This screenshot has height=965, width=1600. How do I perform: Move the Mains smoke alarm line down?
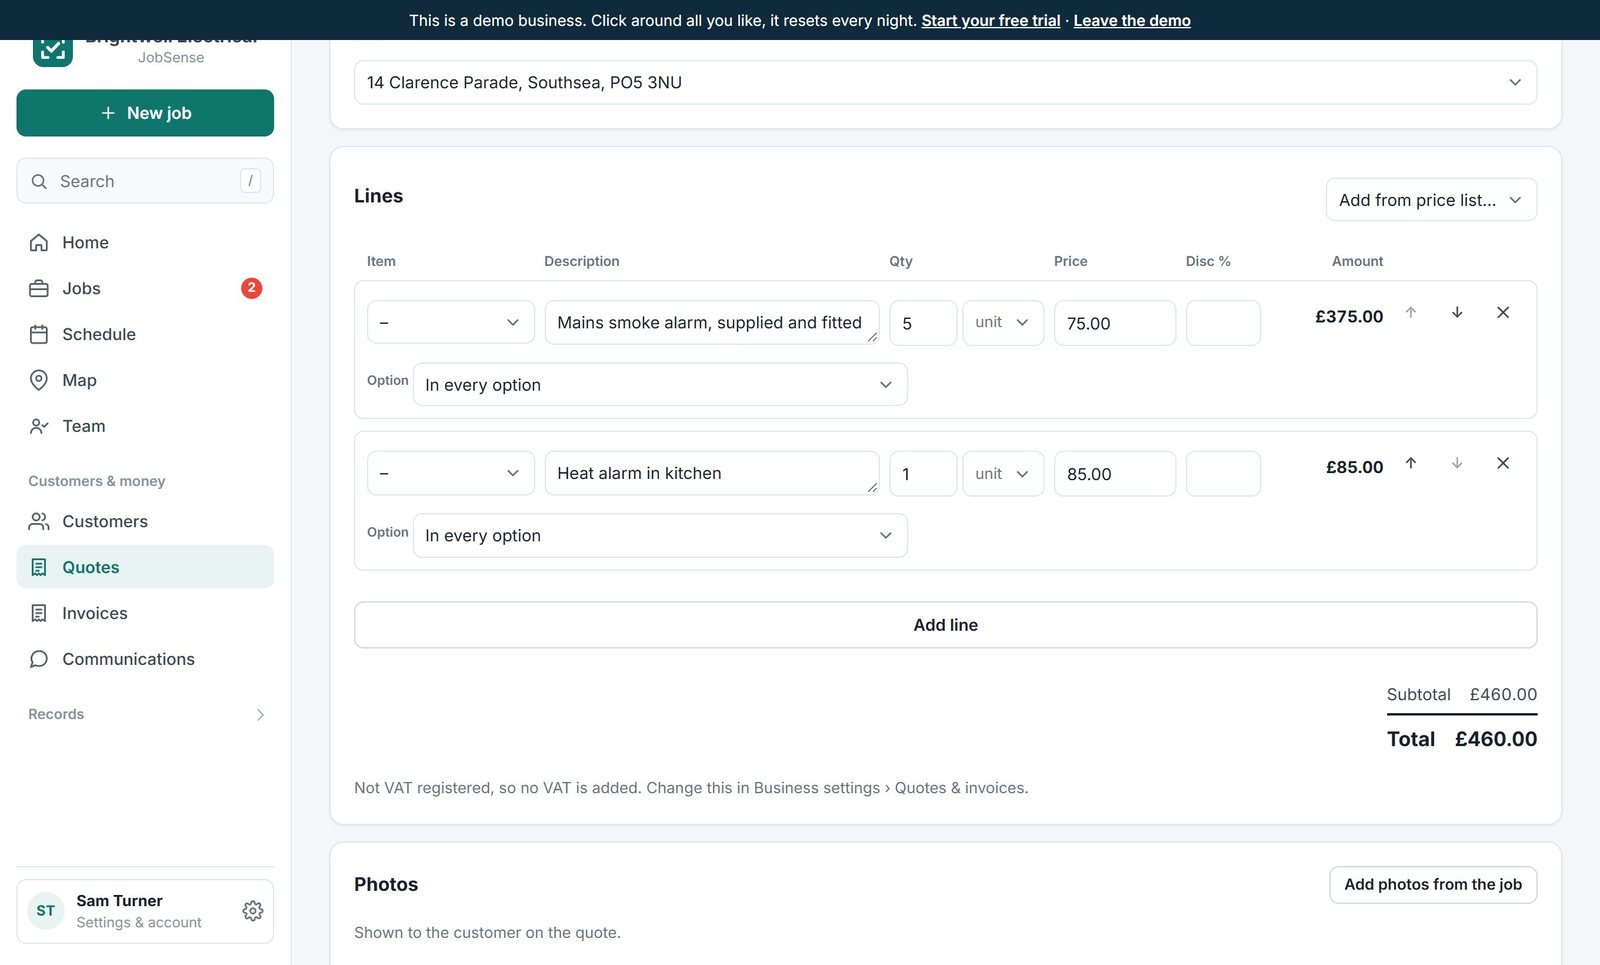1457,313
